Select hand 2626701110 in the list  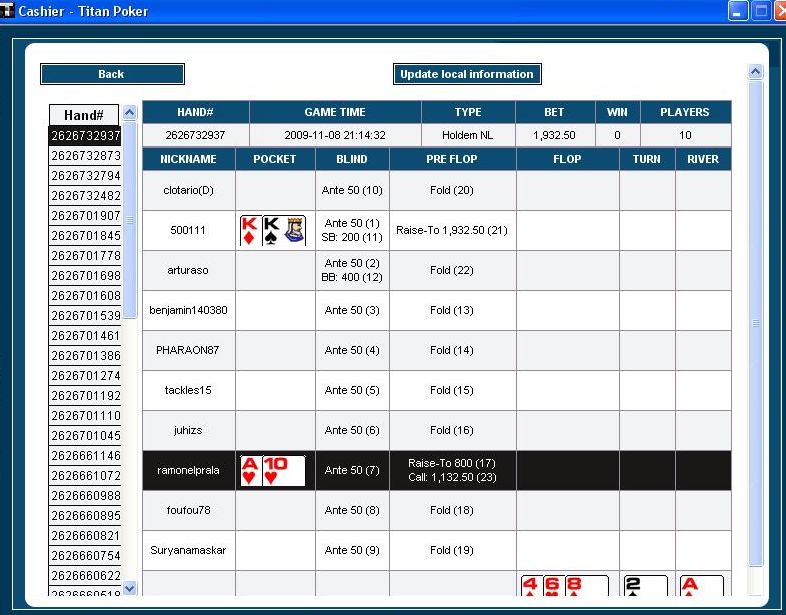(x=85, y=416)
